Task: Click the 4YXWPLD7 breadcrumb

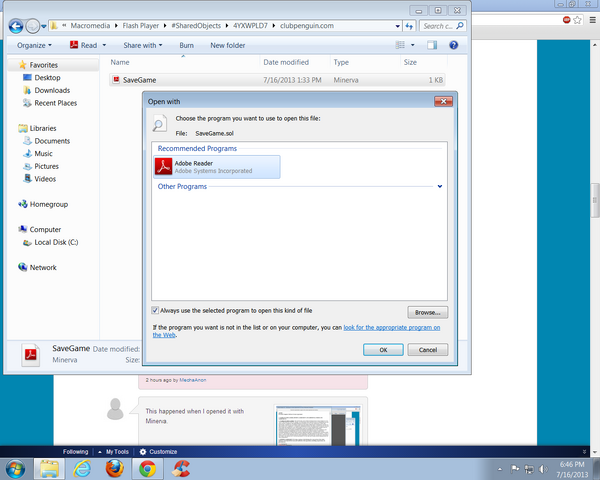Action: (x=250, y=26)
